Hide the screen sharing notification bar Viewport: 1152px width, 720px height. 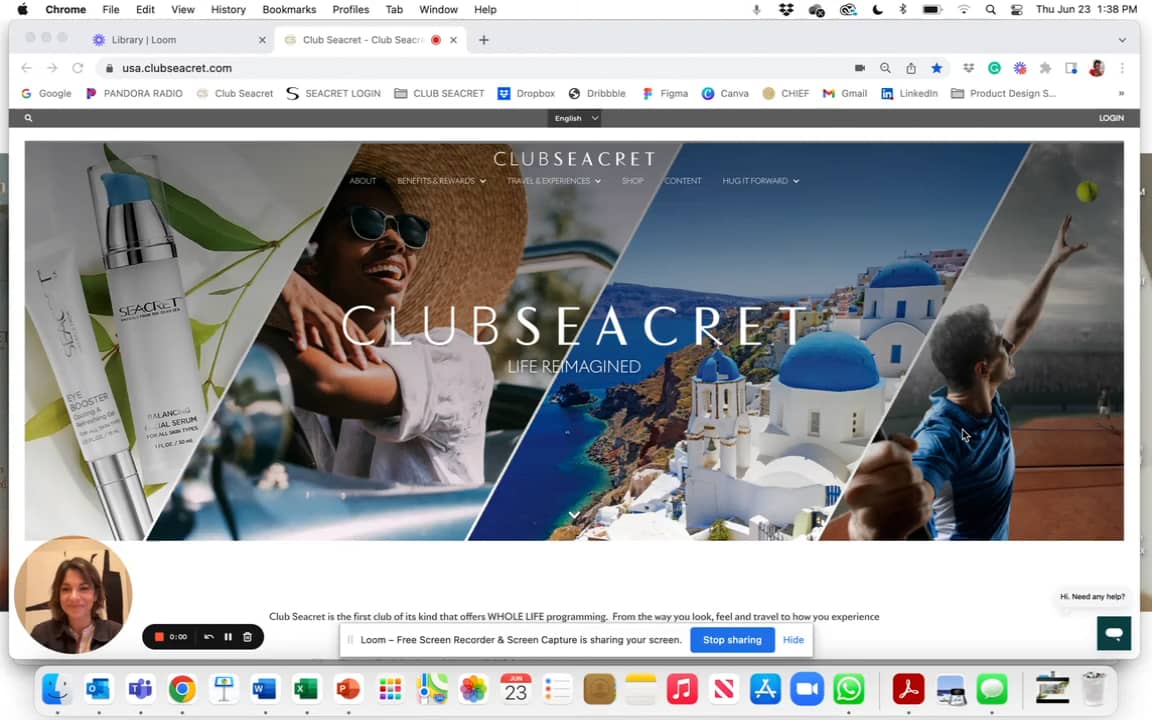[793, 640]
